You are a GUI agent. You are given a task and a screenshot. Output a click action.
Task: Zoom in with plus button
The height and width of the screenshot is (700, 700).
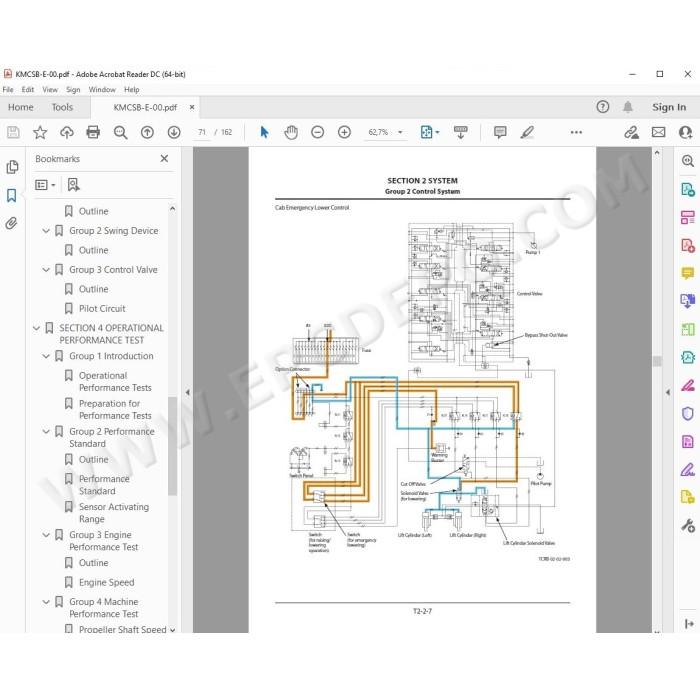tap(344, 132)
